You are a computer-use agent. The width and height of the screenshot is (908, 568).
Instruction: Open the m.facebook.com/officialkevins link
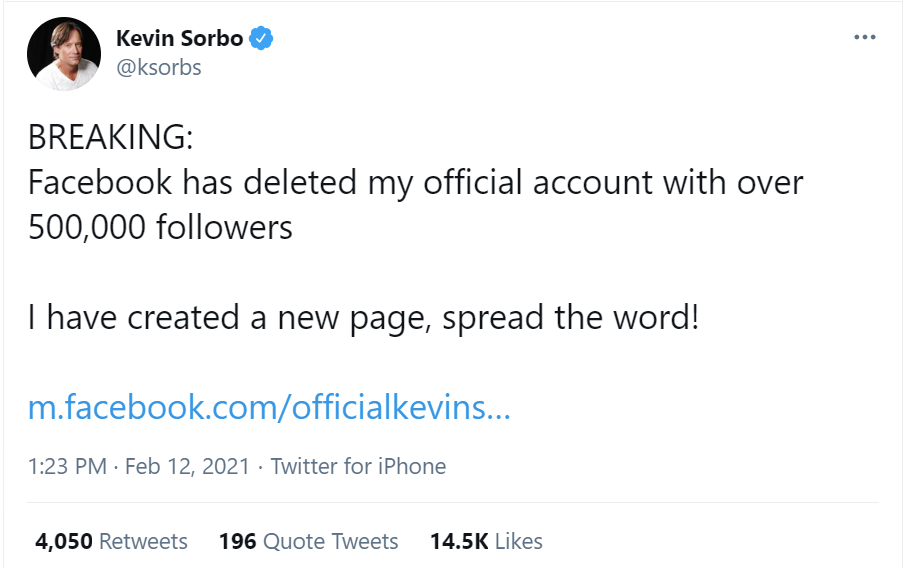(269, 408)
